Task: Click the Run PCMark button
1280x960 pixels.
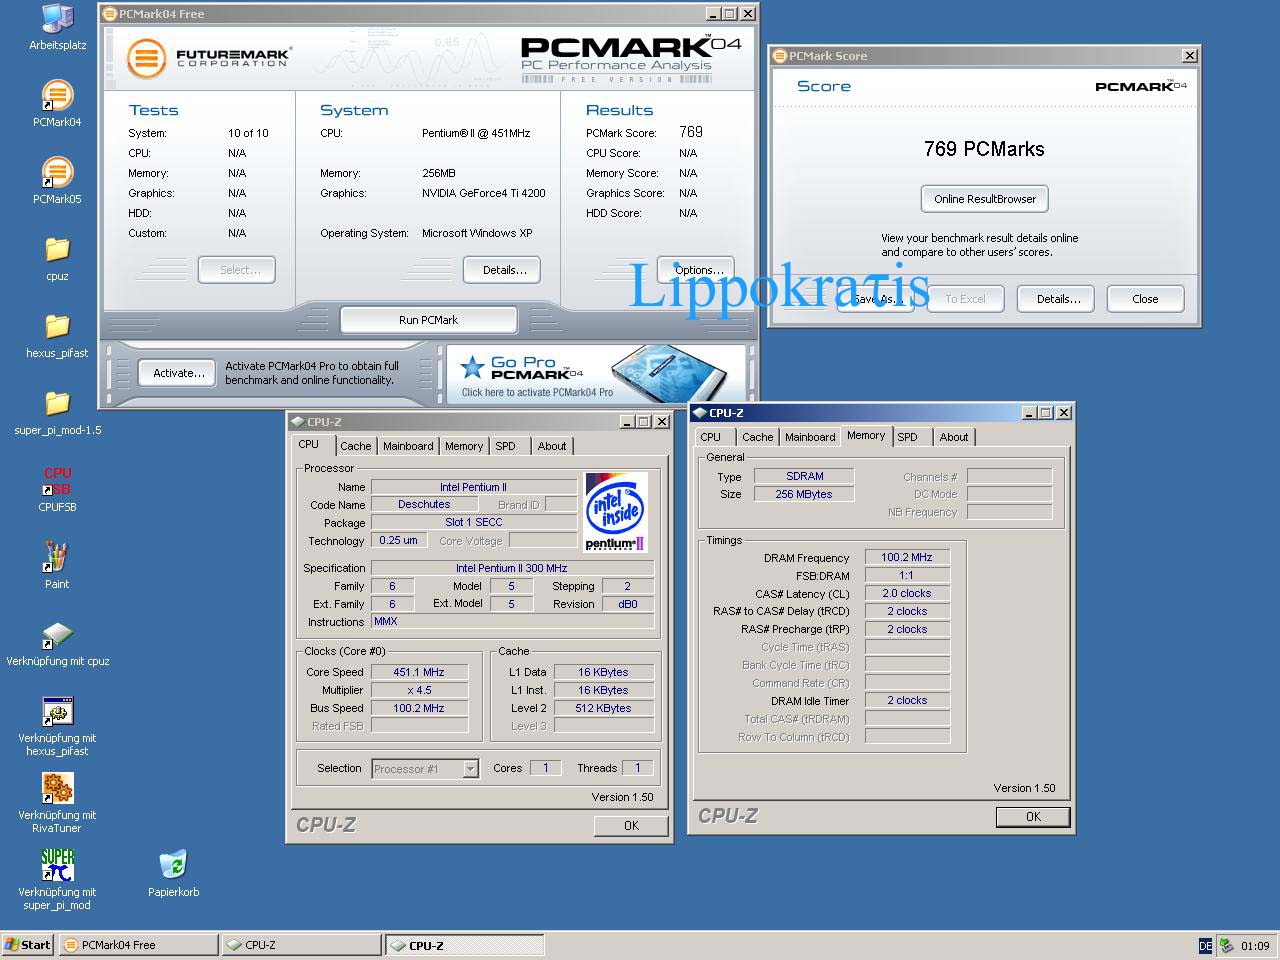Action: (x=428, y=320)
